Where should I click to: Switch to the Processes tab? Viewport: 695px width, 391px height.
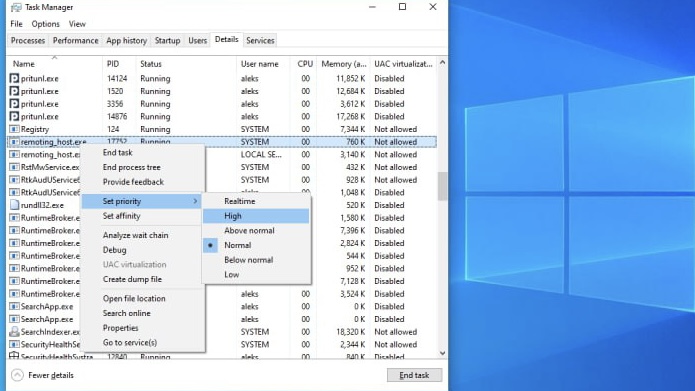(28, 40)
